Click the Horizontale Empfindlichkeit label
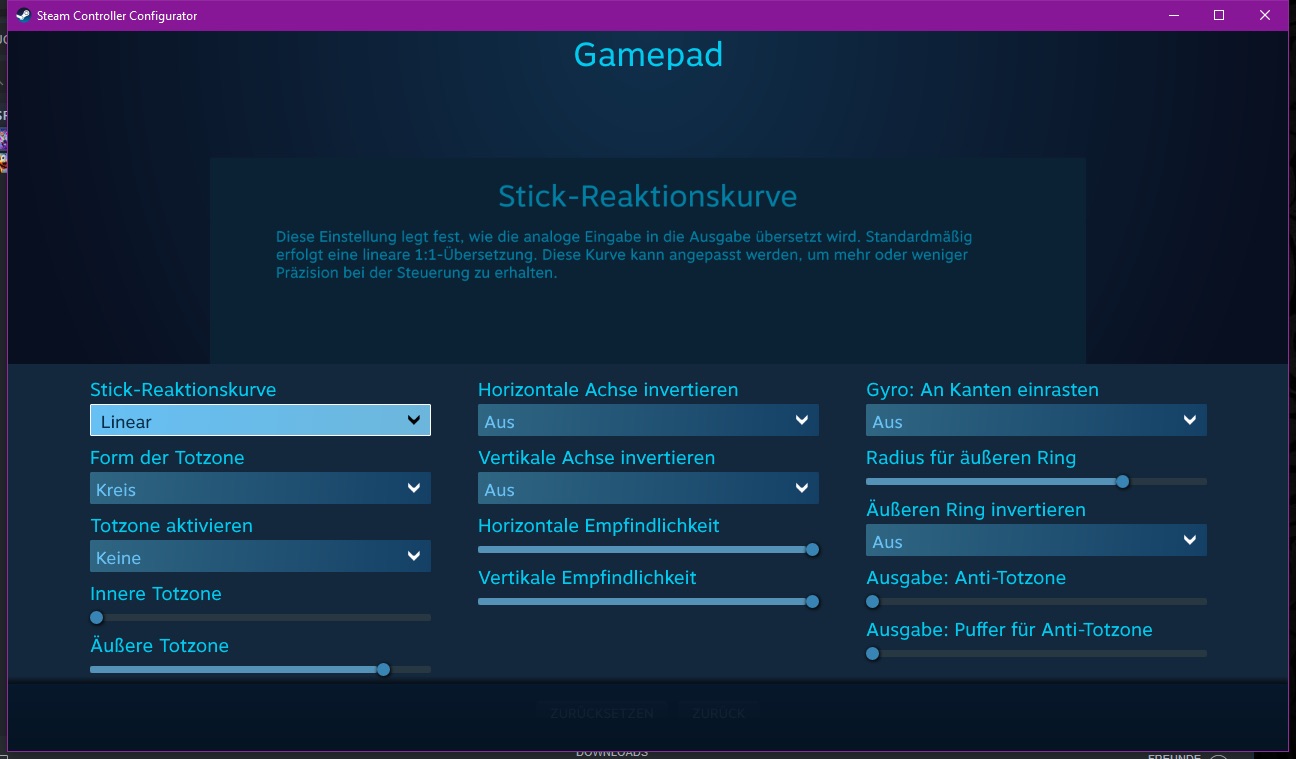The width and height of the screenshot is (1296, 759). (x=599, y=525)
